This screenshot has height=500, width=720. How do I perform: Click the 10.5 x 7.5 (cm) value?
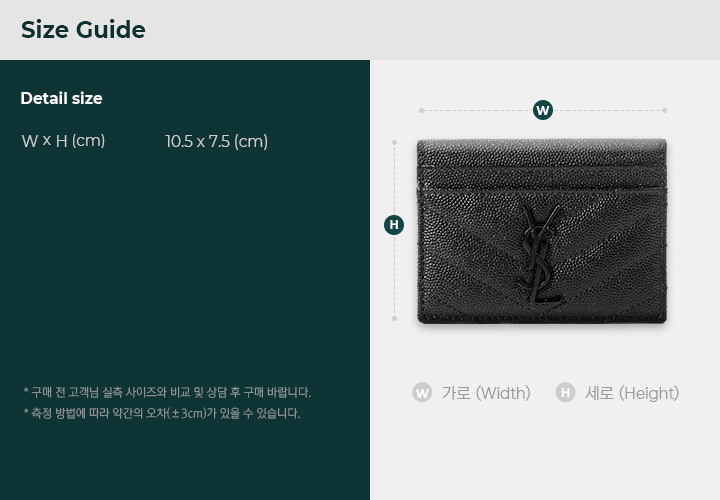coord(216,141)
